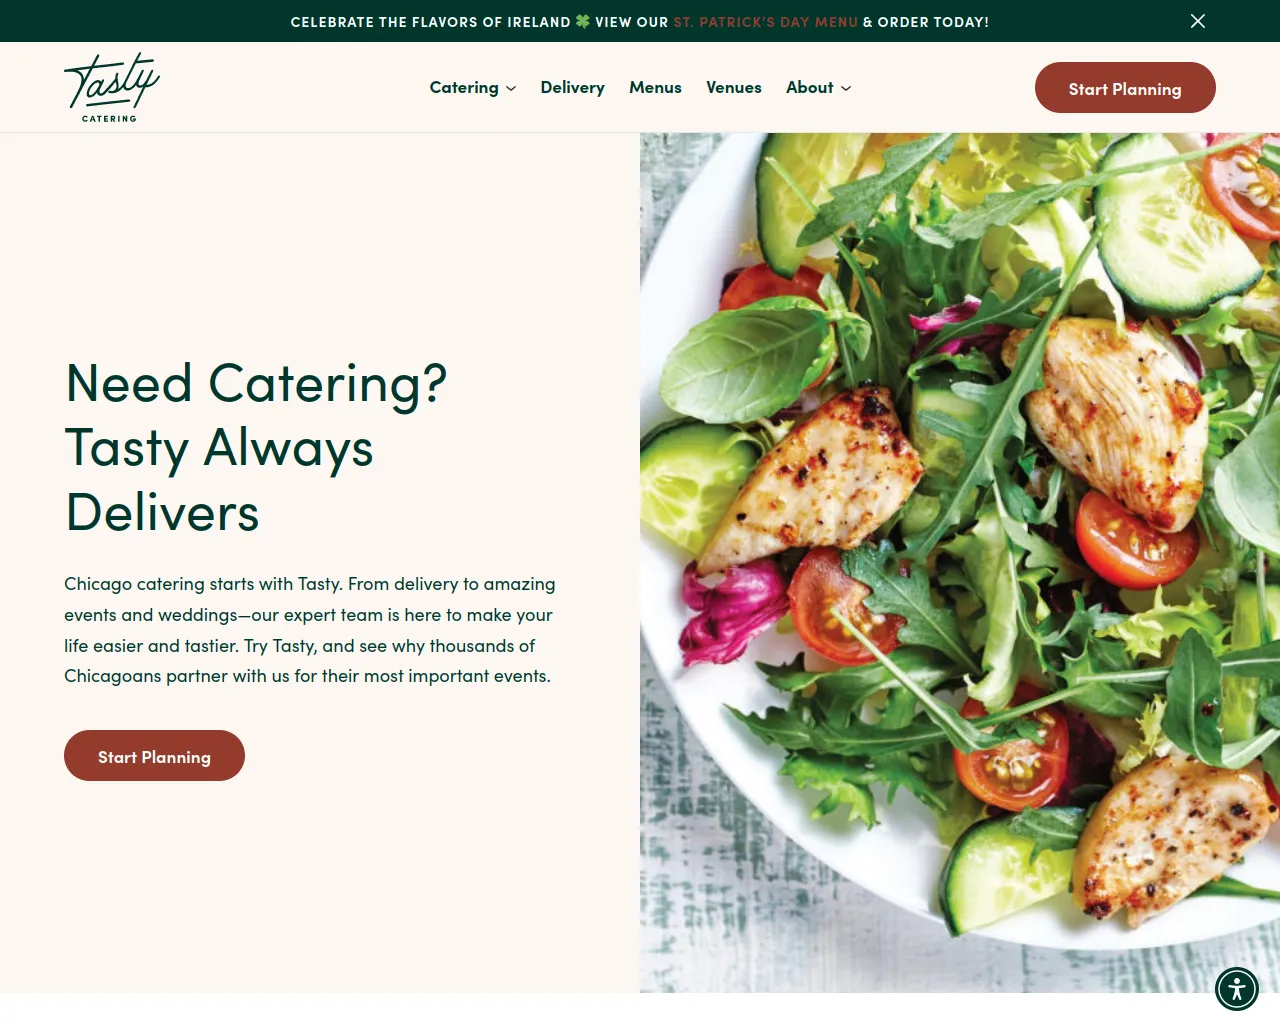Click Start Planning in the header
1280x1024 pixels.
point(1125,88)
